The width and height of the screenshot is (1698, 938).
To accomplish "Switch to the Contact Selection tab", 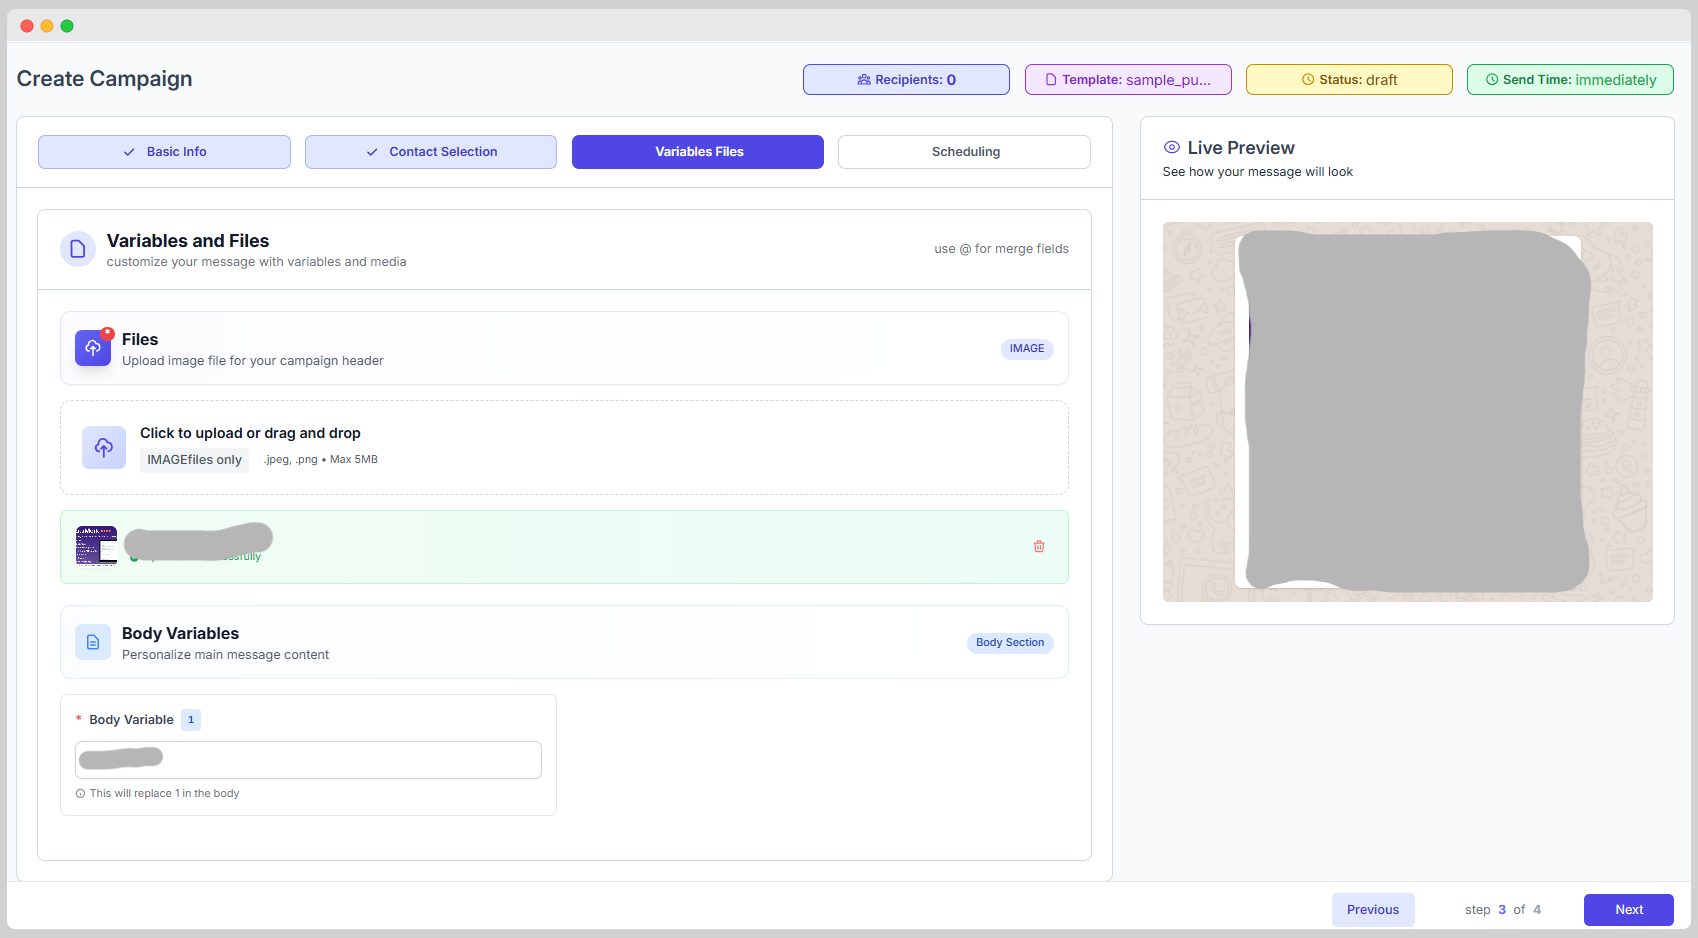I will pos(431,152).
